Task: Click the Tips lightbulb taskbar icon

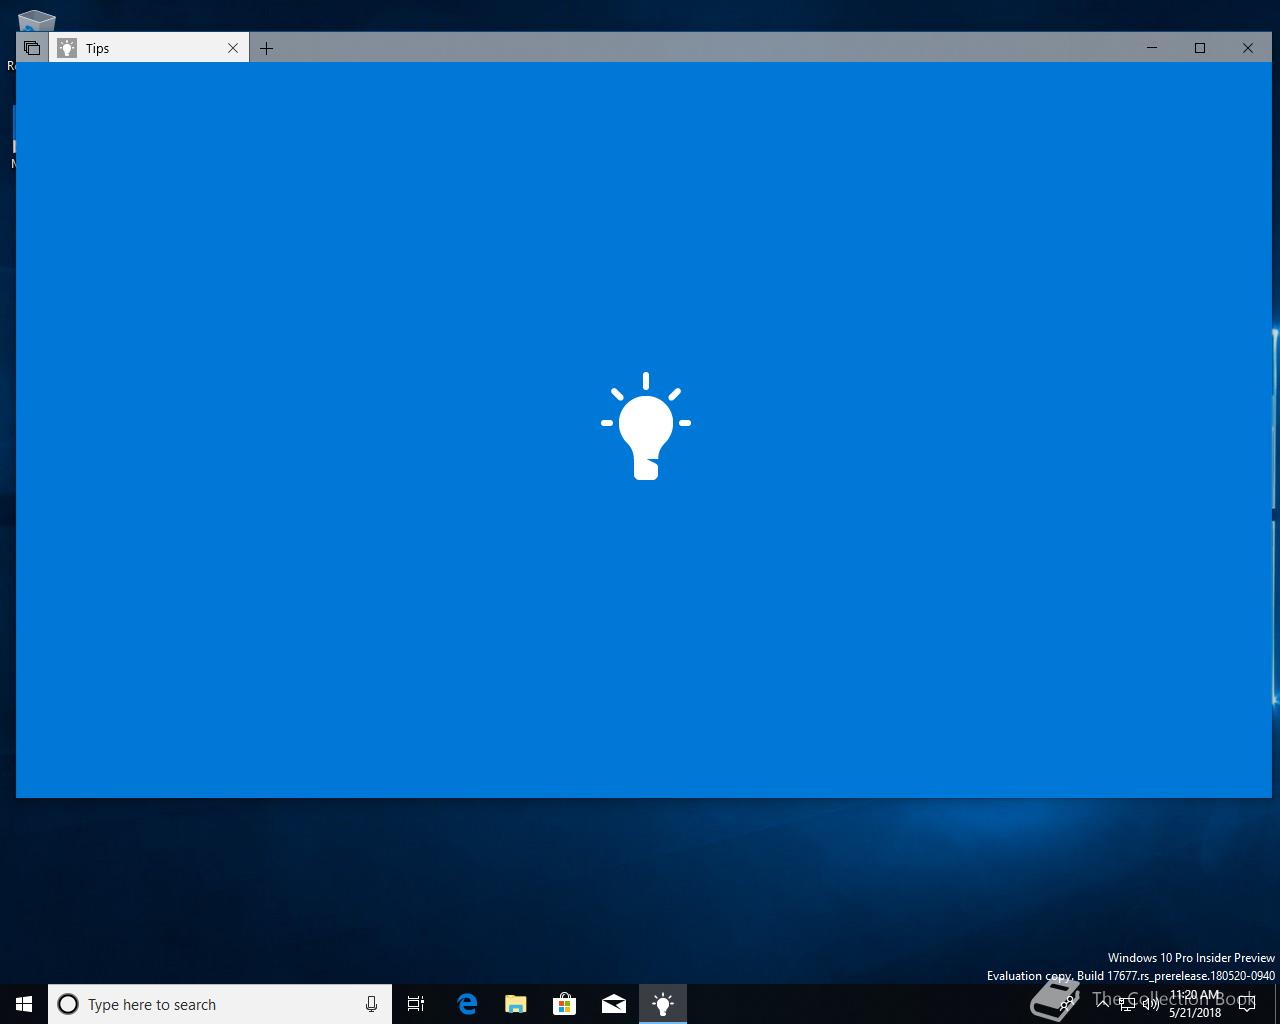Action: 663,1004
